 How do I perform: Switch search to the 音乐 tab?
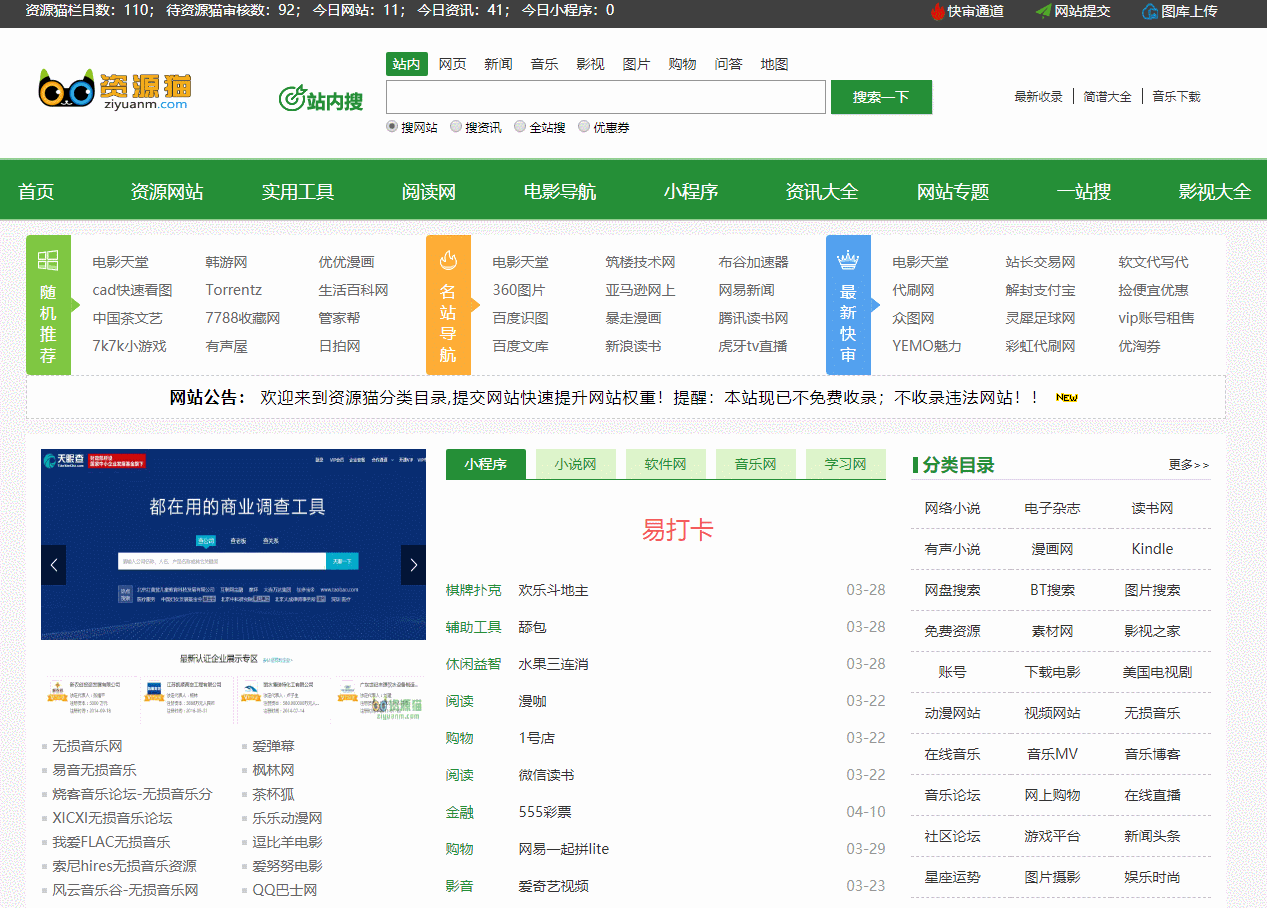(x=545, y=64)
